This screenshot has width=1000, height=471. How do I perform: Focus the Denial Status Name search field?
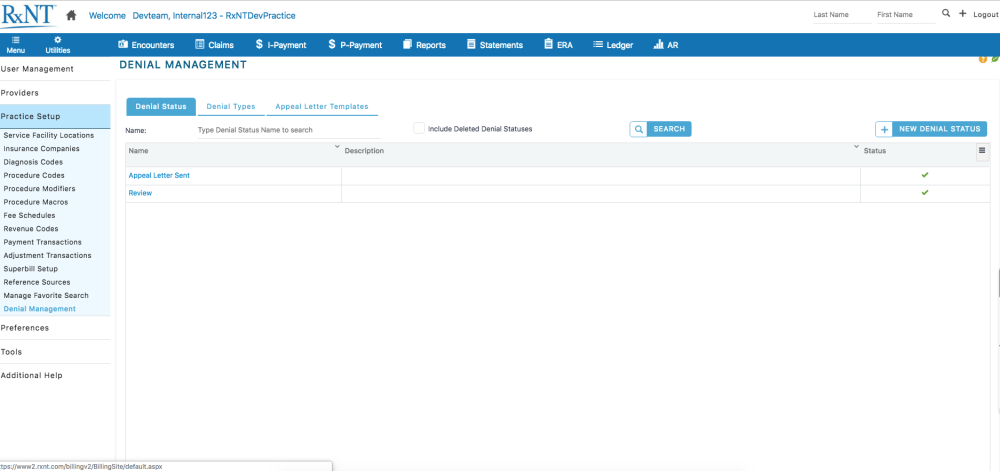click(289, 130)
